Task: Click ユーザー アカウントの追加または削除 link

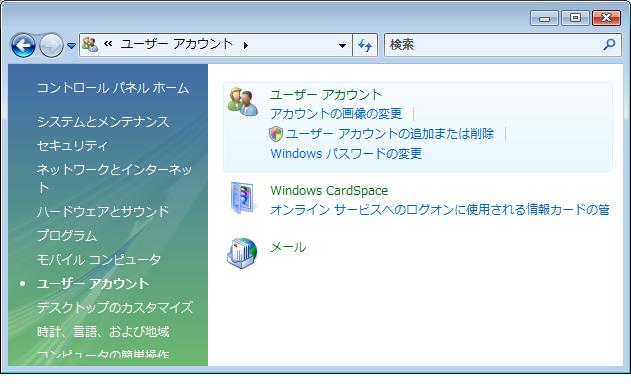Action: (x=390, y=134)
